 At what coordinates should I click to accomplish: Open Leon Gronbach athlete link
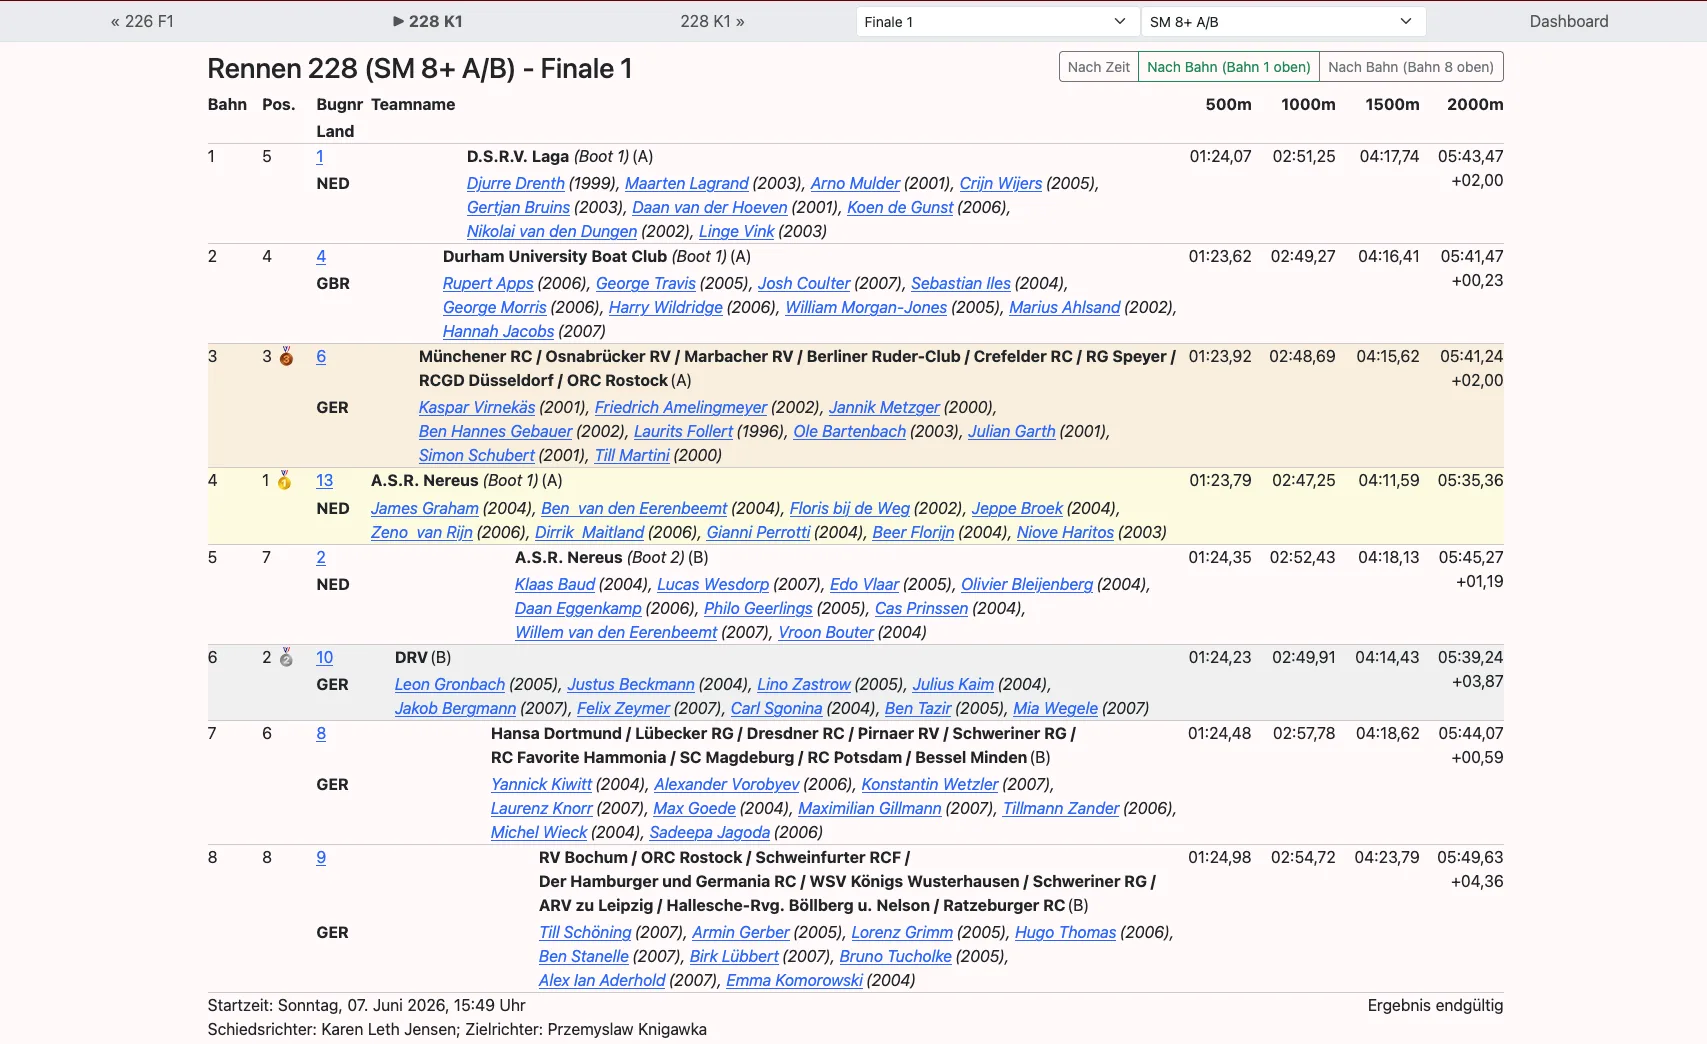point(449,684)
